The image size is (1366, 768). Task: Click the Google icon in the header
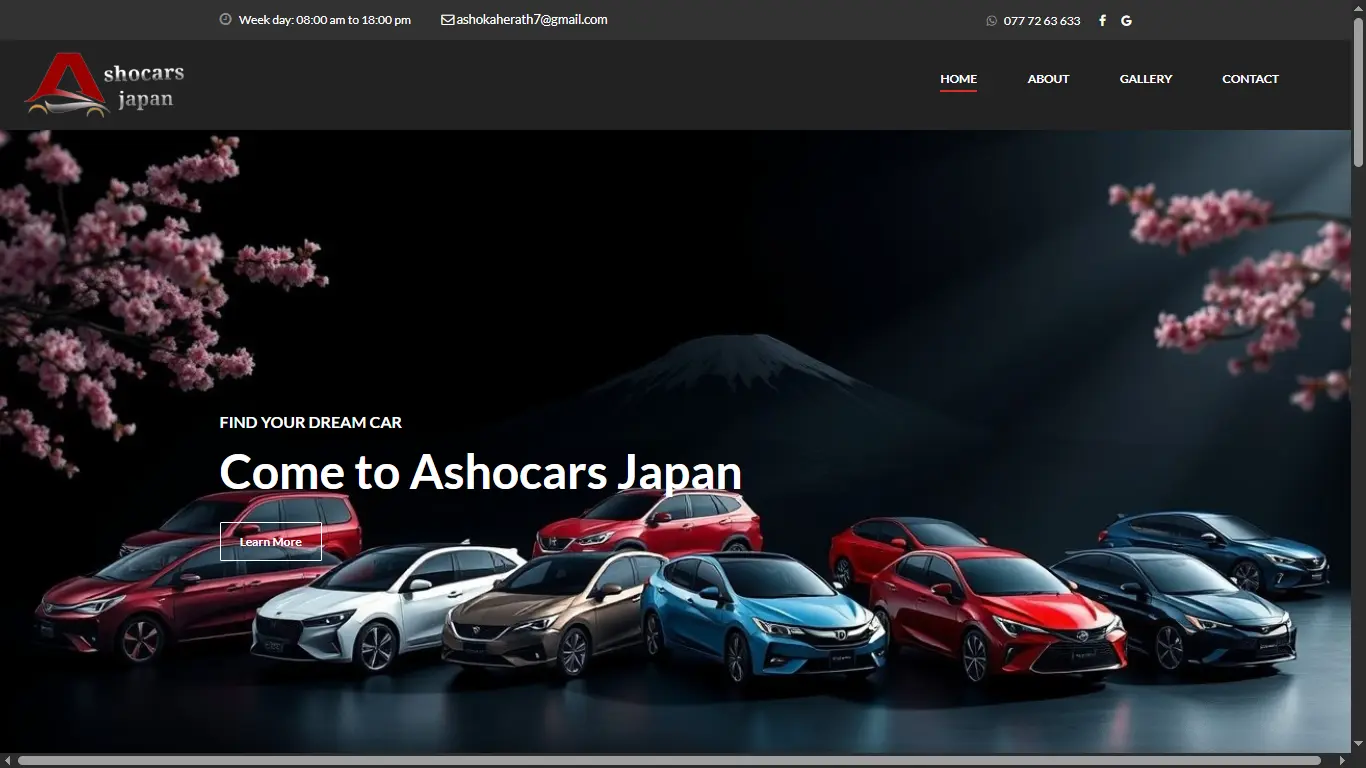coord(1126,20)
